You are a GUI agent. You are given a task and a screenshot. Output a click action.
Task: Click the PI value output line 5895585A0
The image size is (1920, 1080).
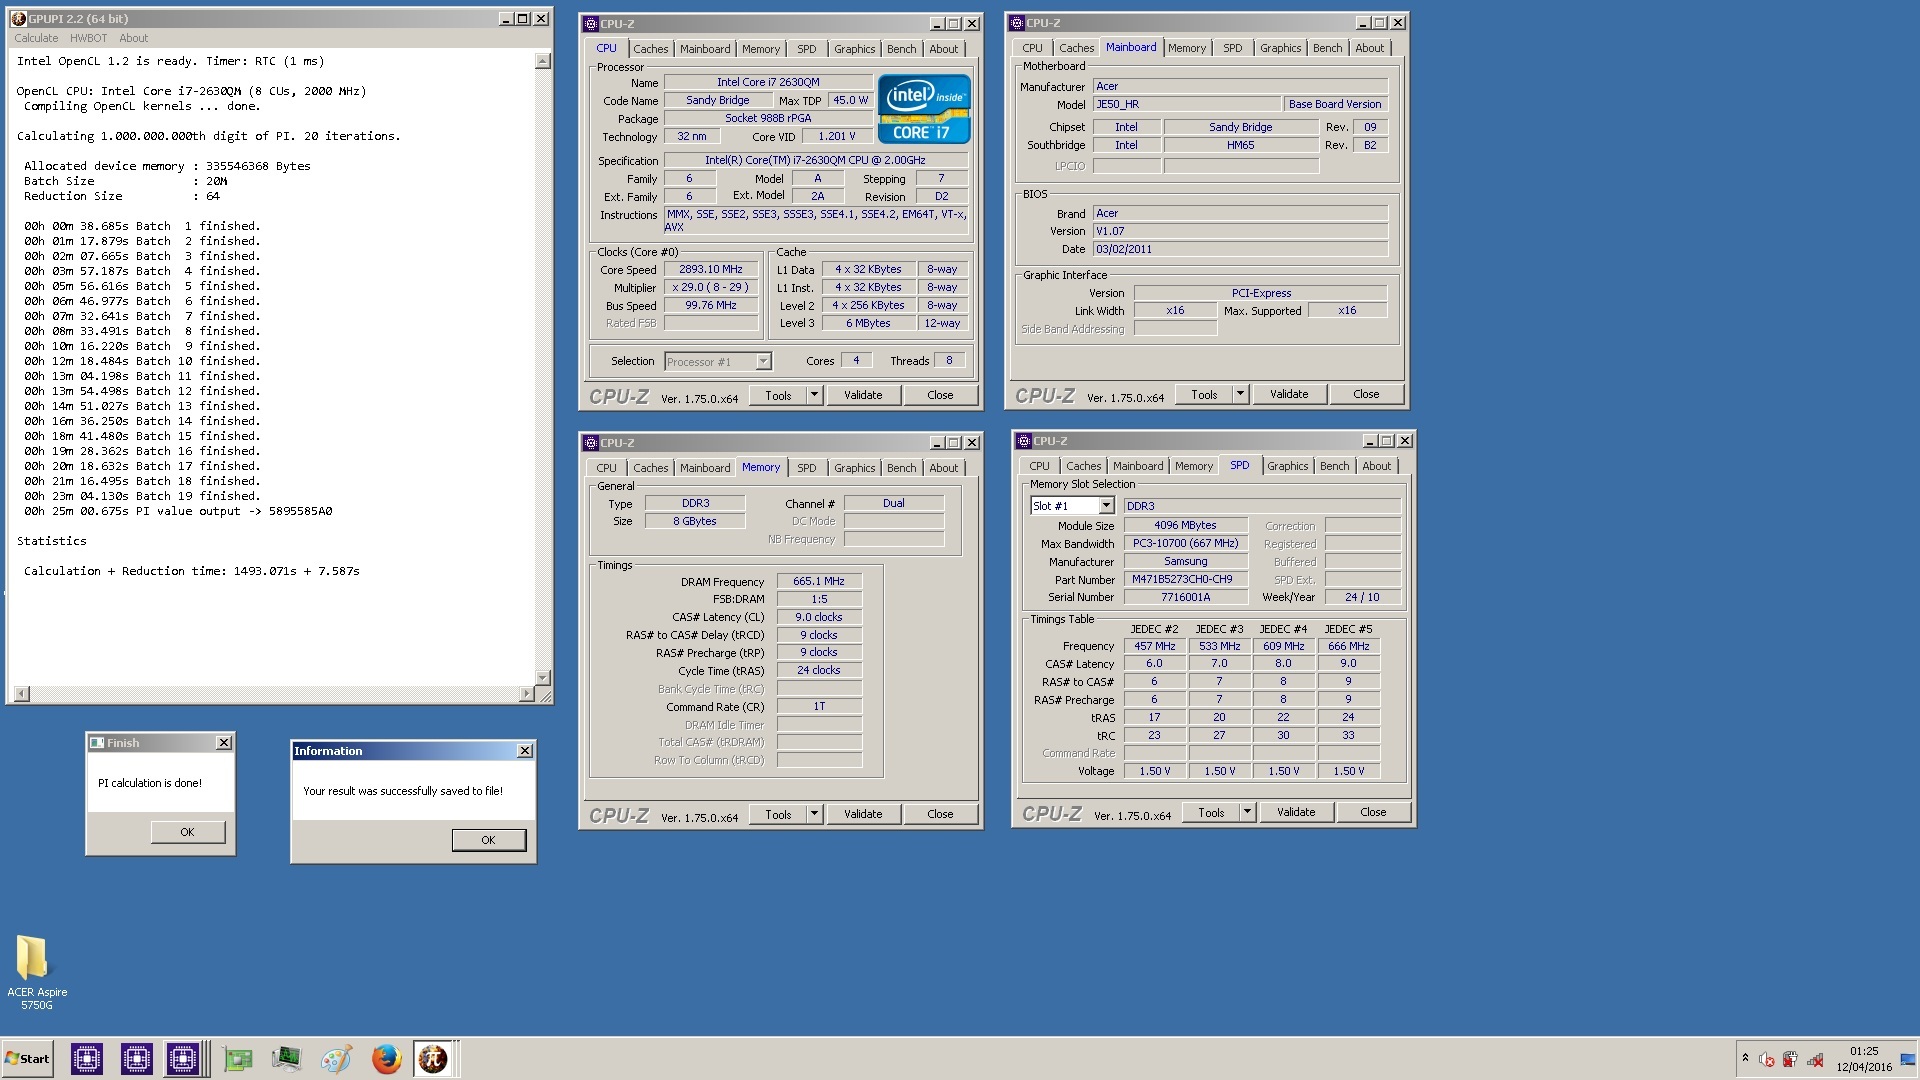point(178,511)
